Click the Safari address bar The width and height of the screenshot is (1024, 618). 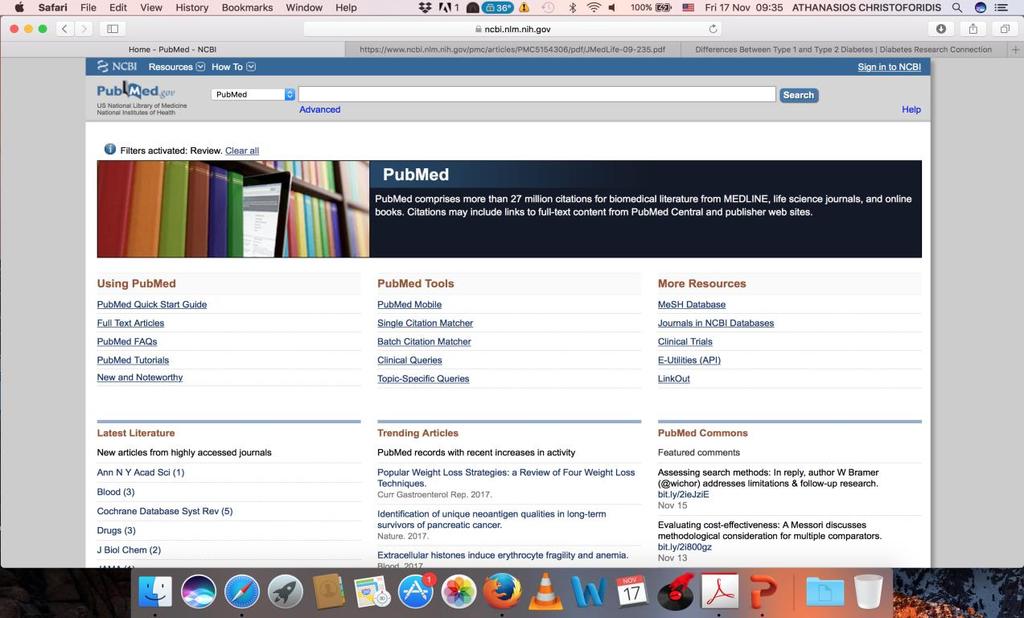(x=513, y=29)
